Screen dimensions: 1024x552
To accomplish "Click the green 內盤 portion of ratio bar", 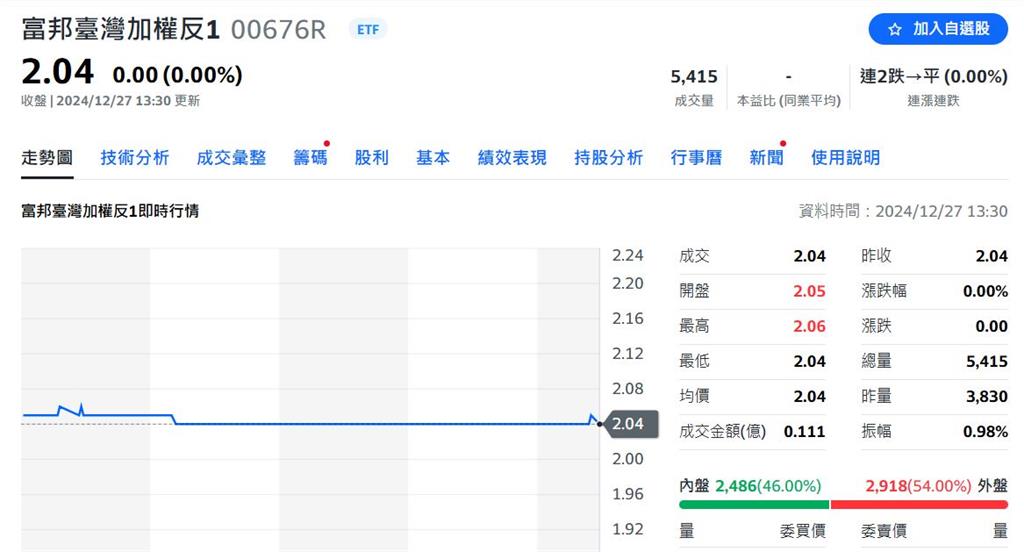I will point(754,504).
